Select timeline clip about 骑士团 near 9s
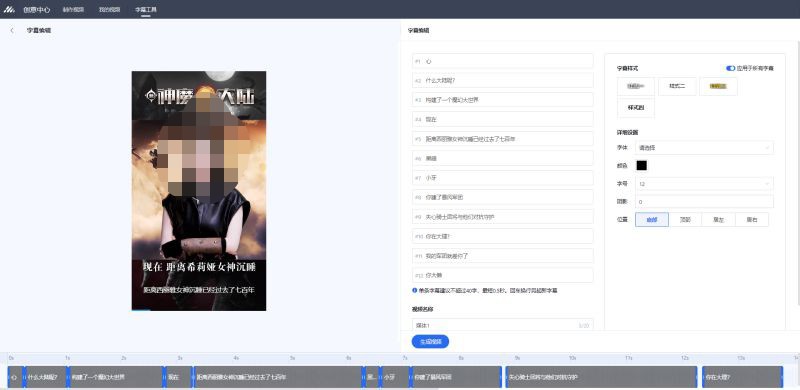The image size is (800, 390). [x=601, y=377]
